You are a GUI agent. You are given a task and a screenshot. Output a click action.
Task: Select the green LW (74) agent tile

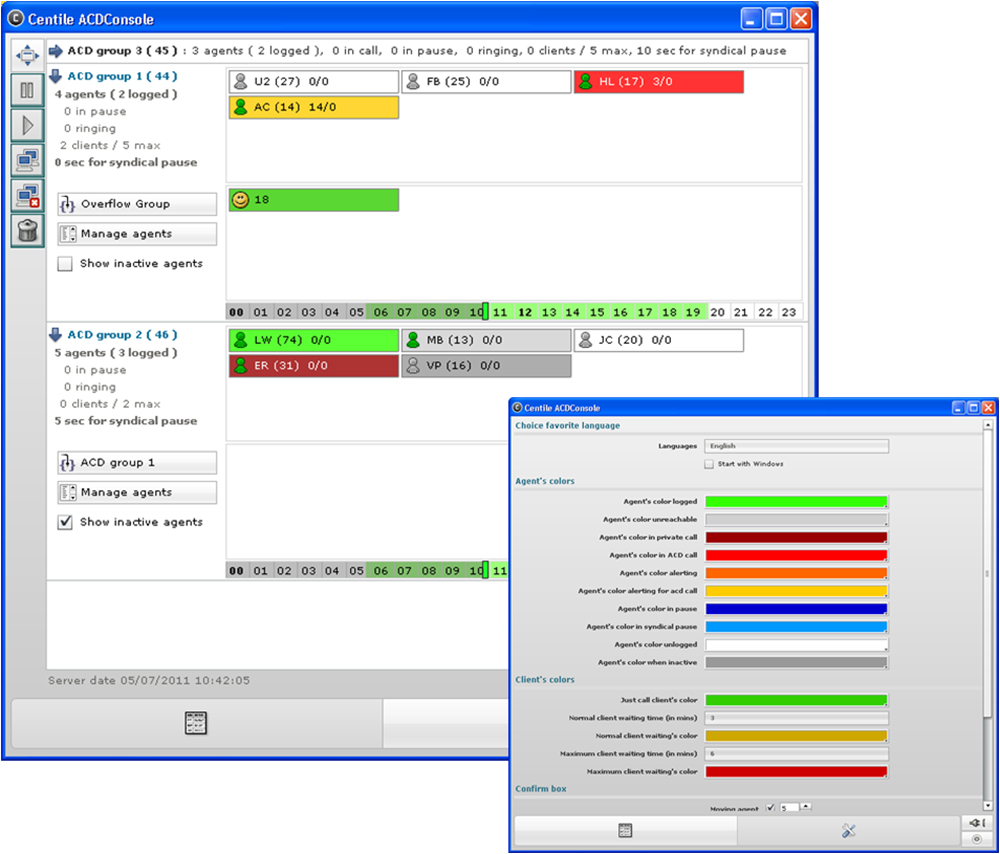(314, 340)
